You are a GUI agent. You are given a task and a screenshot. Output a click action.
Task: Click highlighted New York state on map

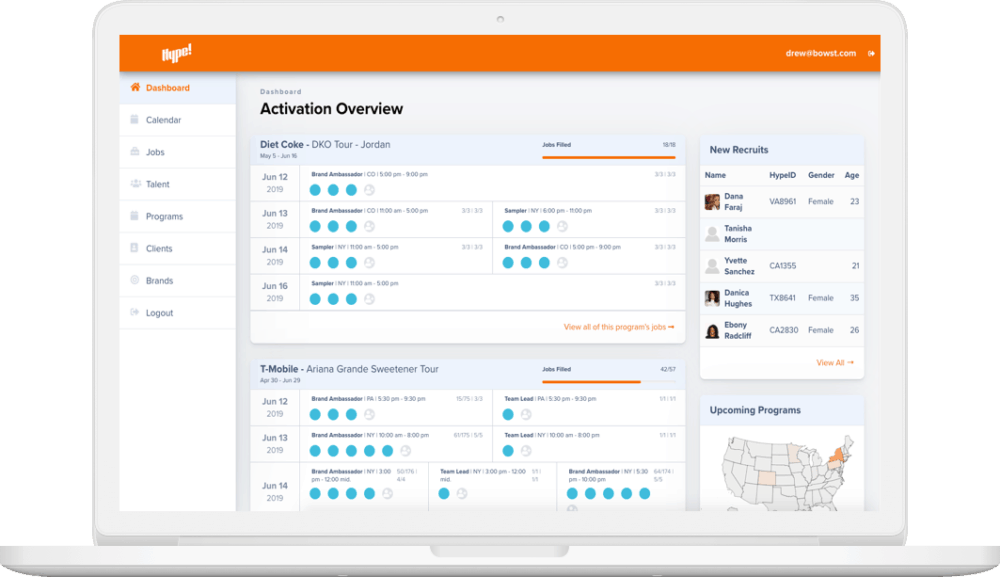click(835, 456)
